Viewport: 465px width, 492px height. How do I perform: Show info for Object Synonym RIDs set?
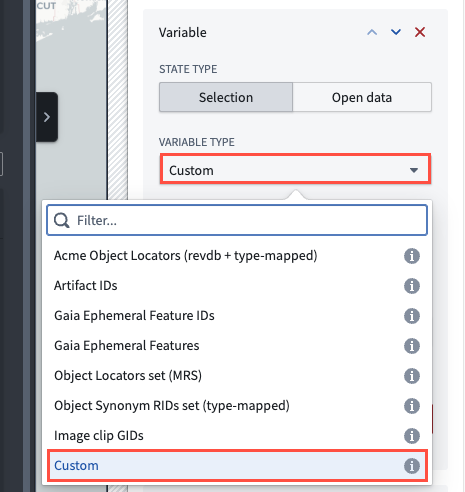(x=412, y=406)
